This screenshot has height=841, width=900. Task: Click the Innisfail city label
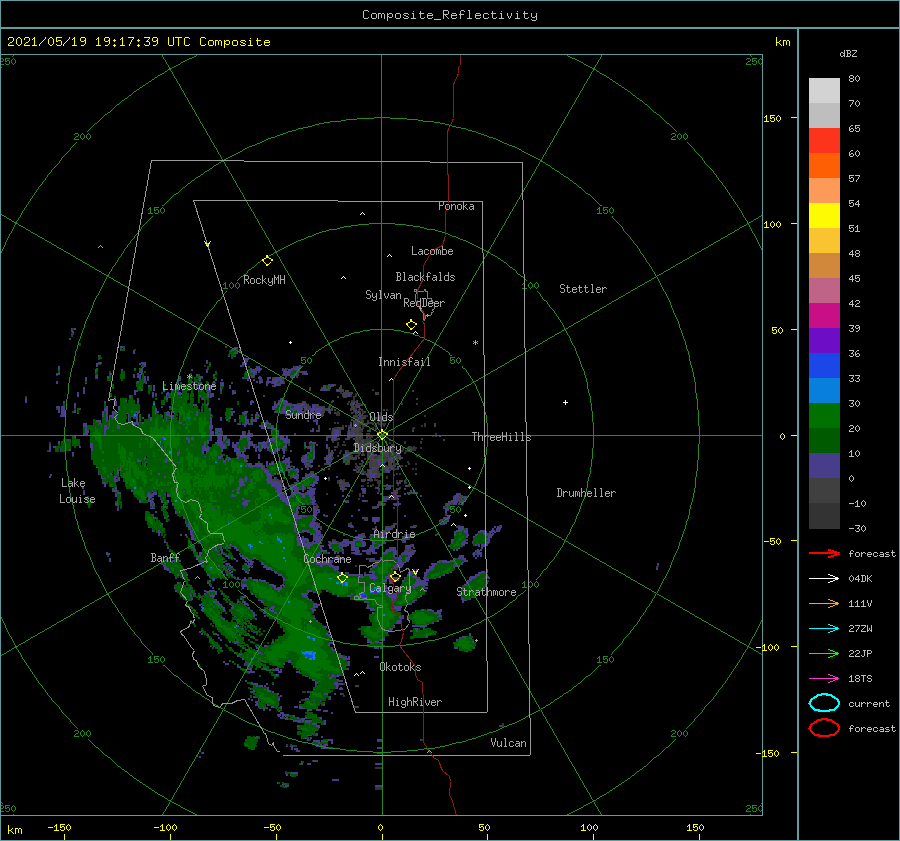pyautogui.click(x=404, y=362)
